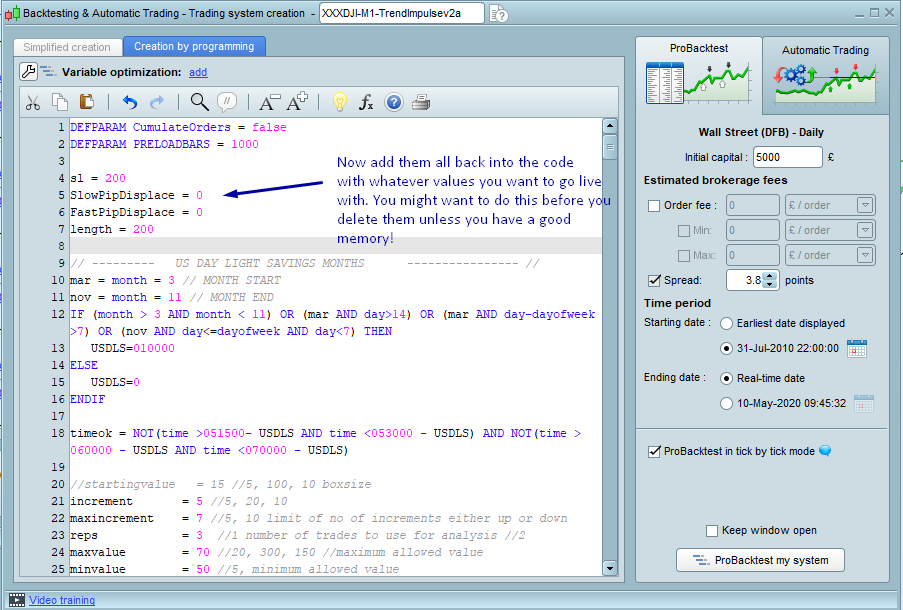Click the ProBacktest my system button
The image size is (903, 610).
pyautogui.click(x=760, y=560)
